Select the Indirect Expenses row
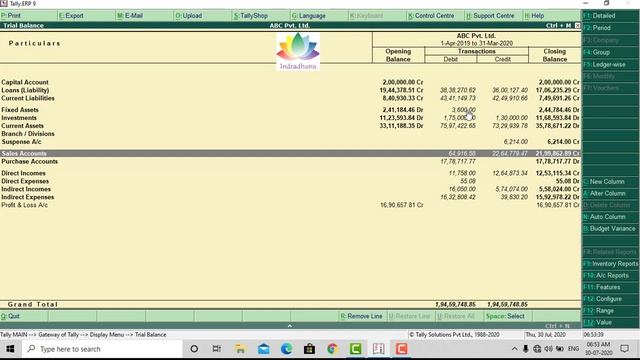Screen dimensions: 640x360 290,197
